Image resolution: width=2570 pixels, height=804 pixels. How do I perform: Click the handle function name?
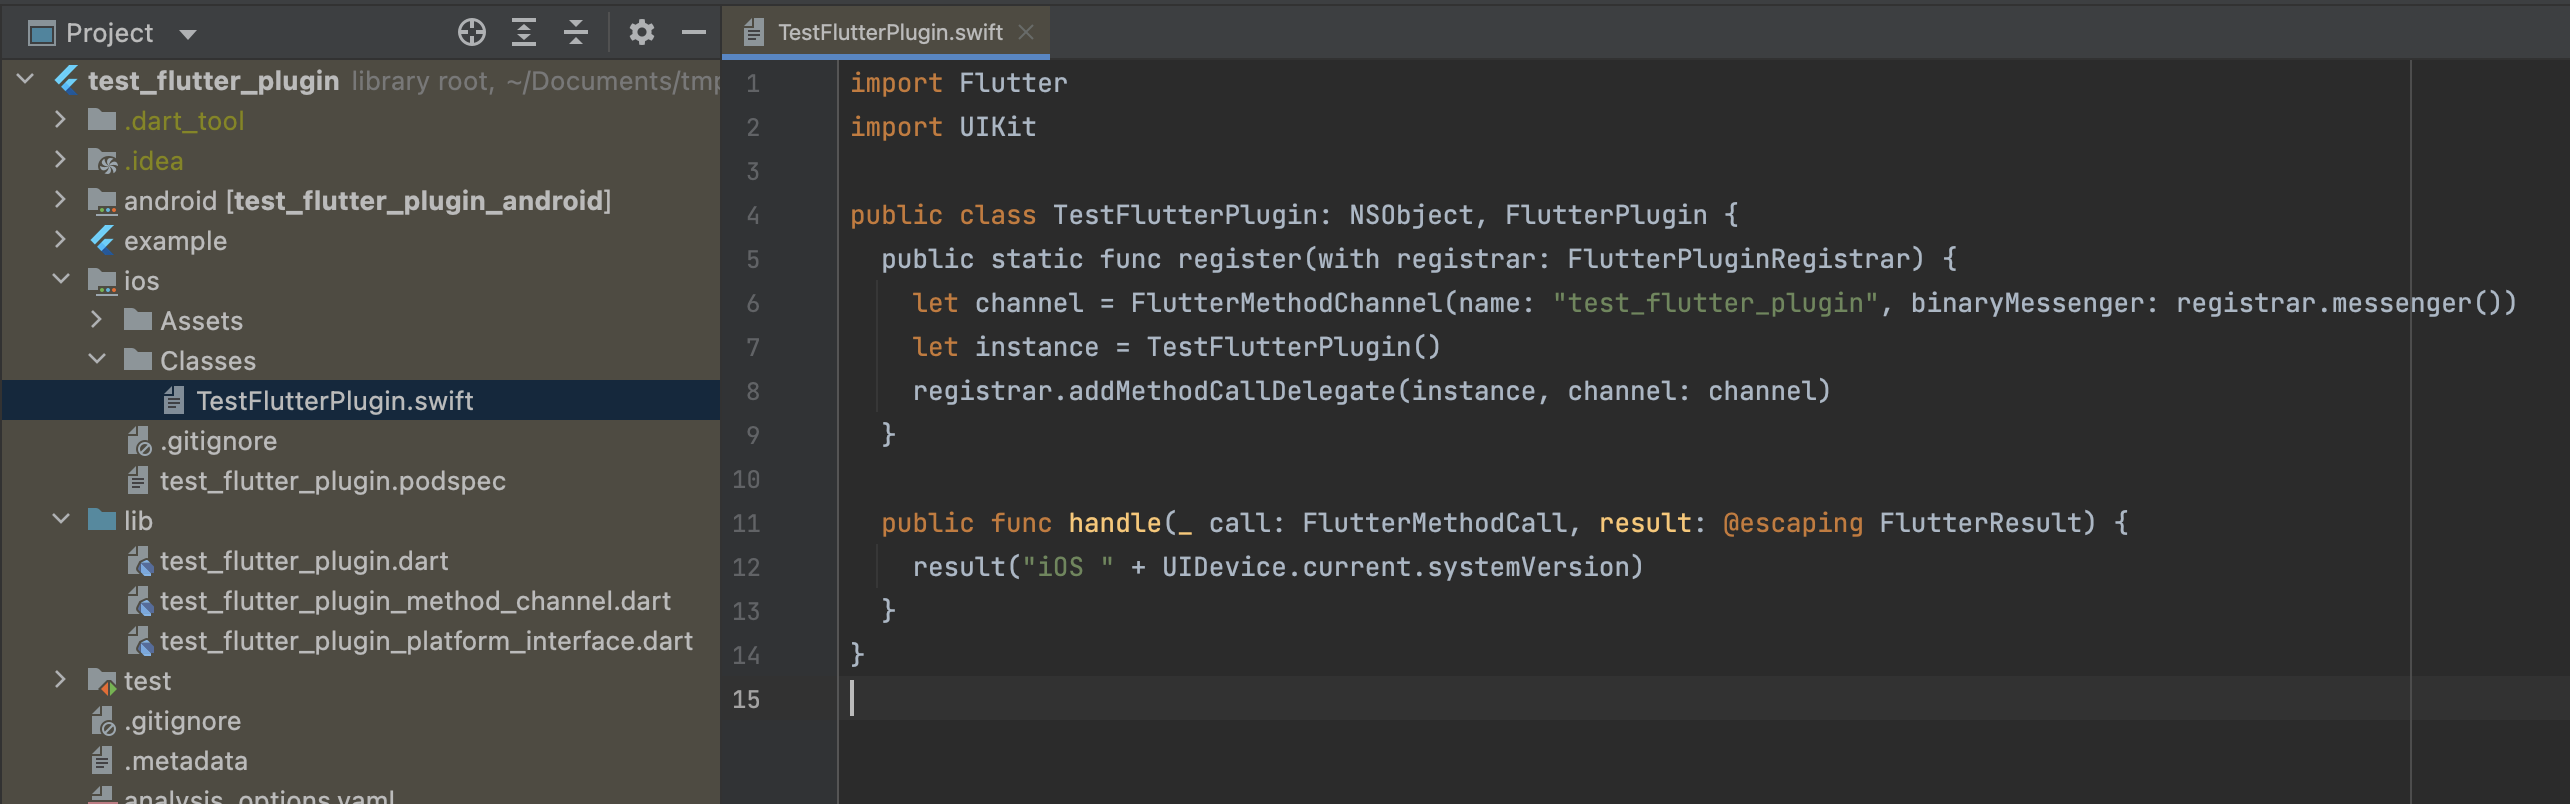1114,523
